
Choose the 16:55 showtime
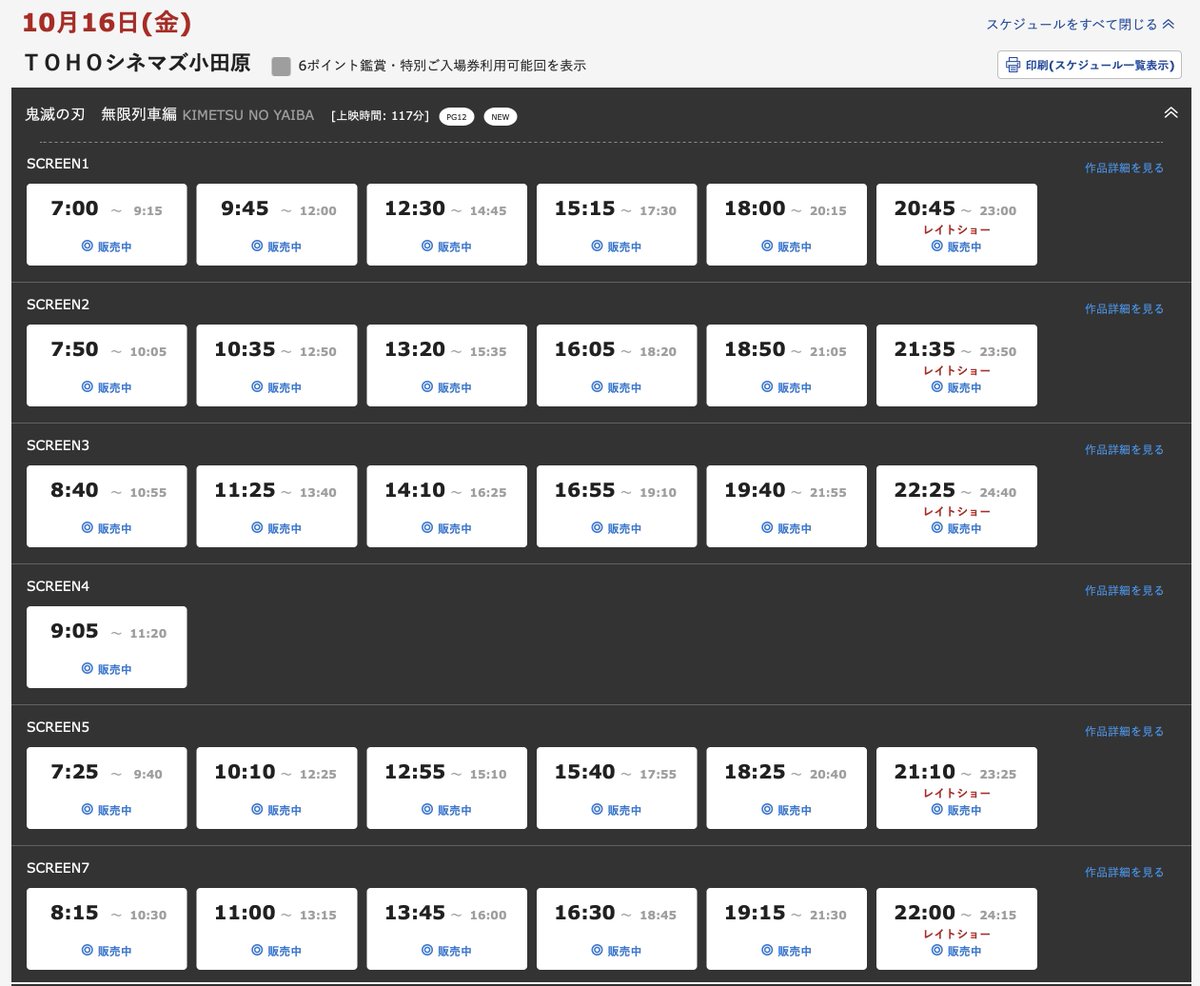(x=617, y=507)
